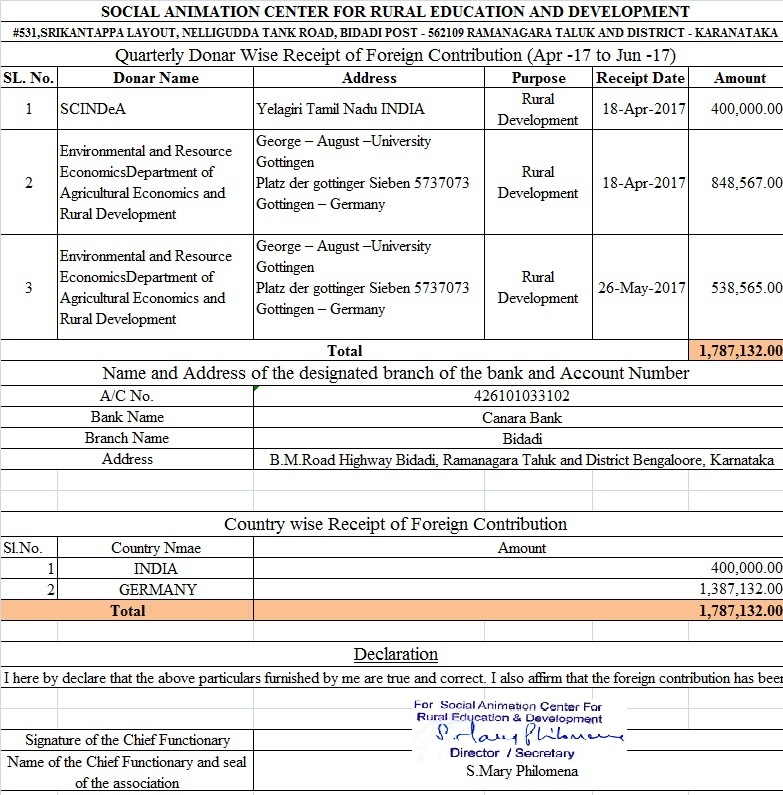Click the orange donor total 1,787,132.00 cell
The width and height of the screenshot is (783, 795).
[735, 351]
